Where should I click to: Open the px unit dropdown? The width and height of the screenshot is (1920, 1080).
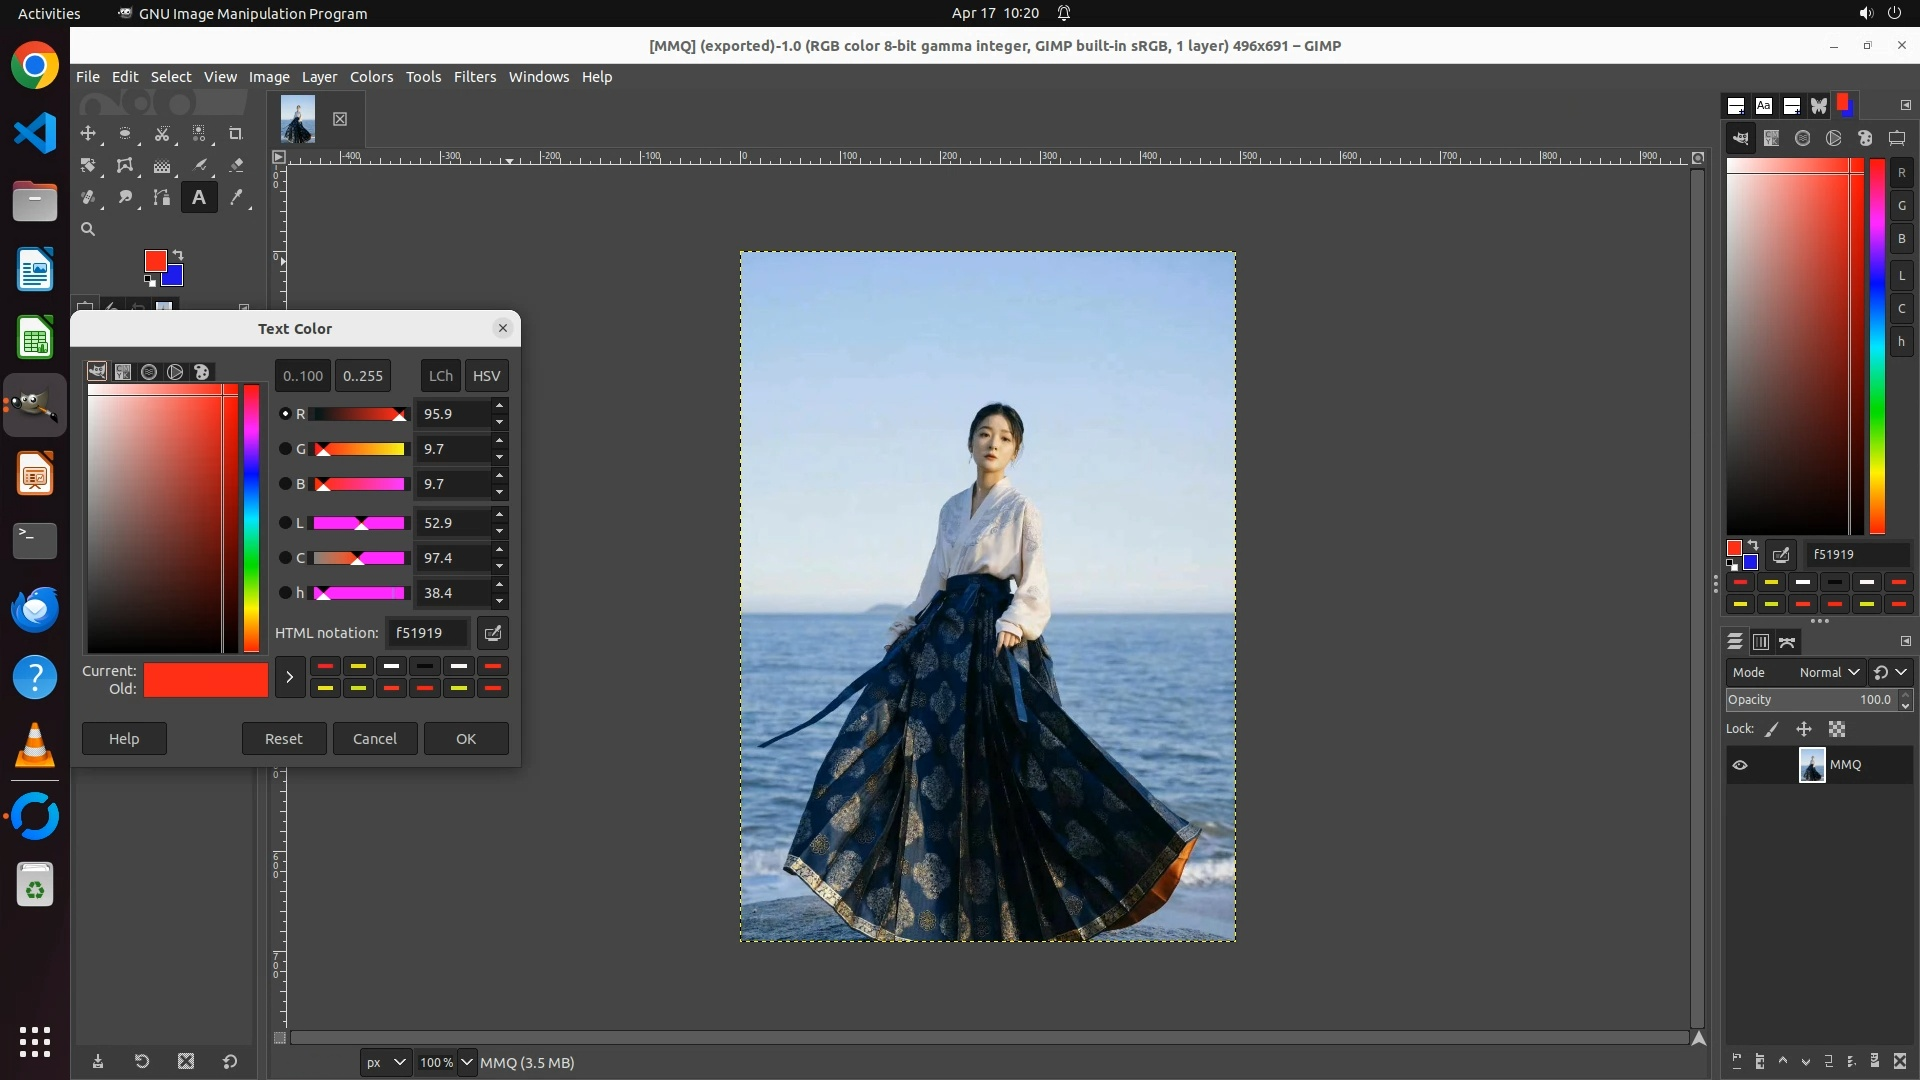pyautogui.click(x=385, y=1063)
